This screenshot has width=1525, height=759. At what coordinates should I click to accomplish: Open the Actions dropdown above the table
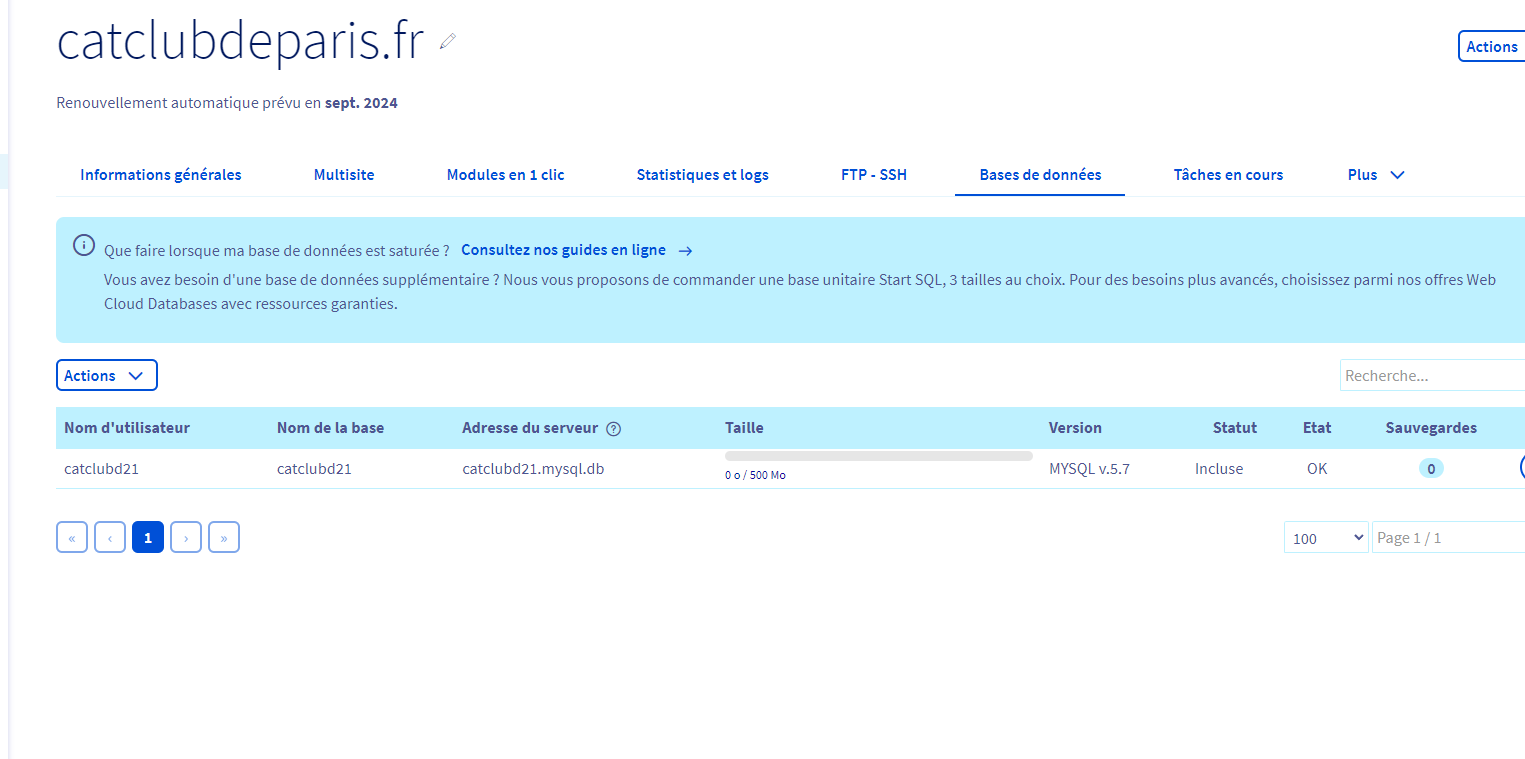tap(106, 376)
